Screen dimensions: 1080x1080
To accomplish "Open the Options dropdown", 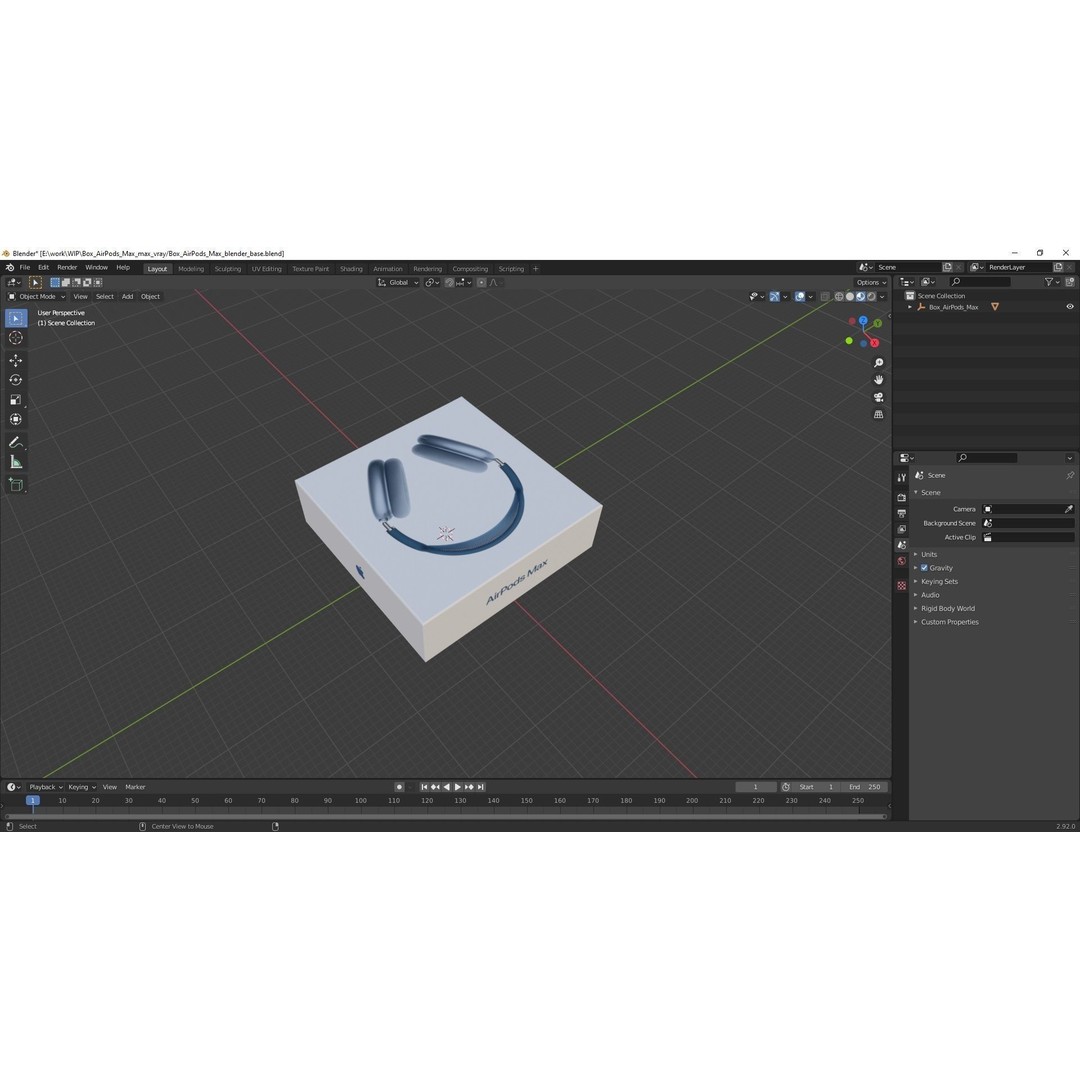I will click(871, 282).
